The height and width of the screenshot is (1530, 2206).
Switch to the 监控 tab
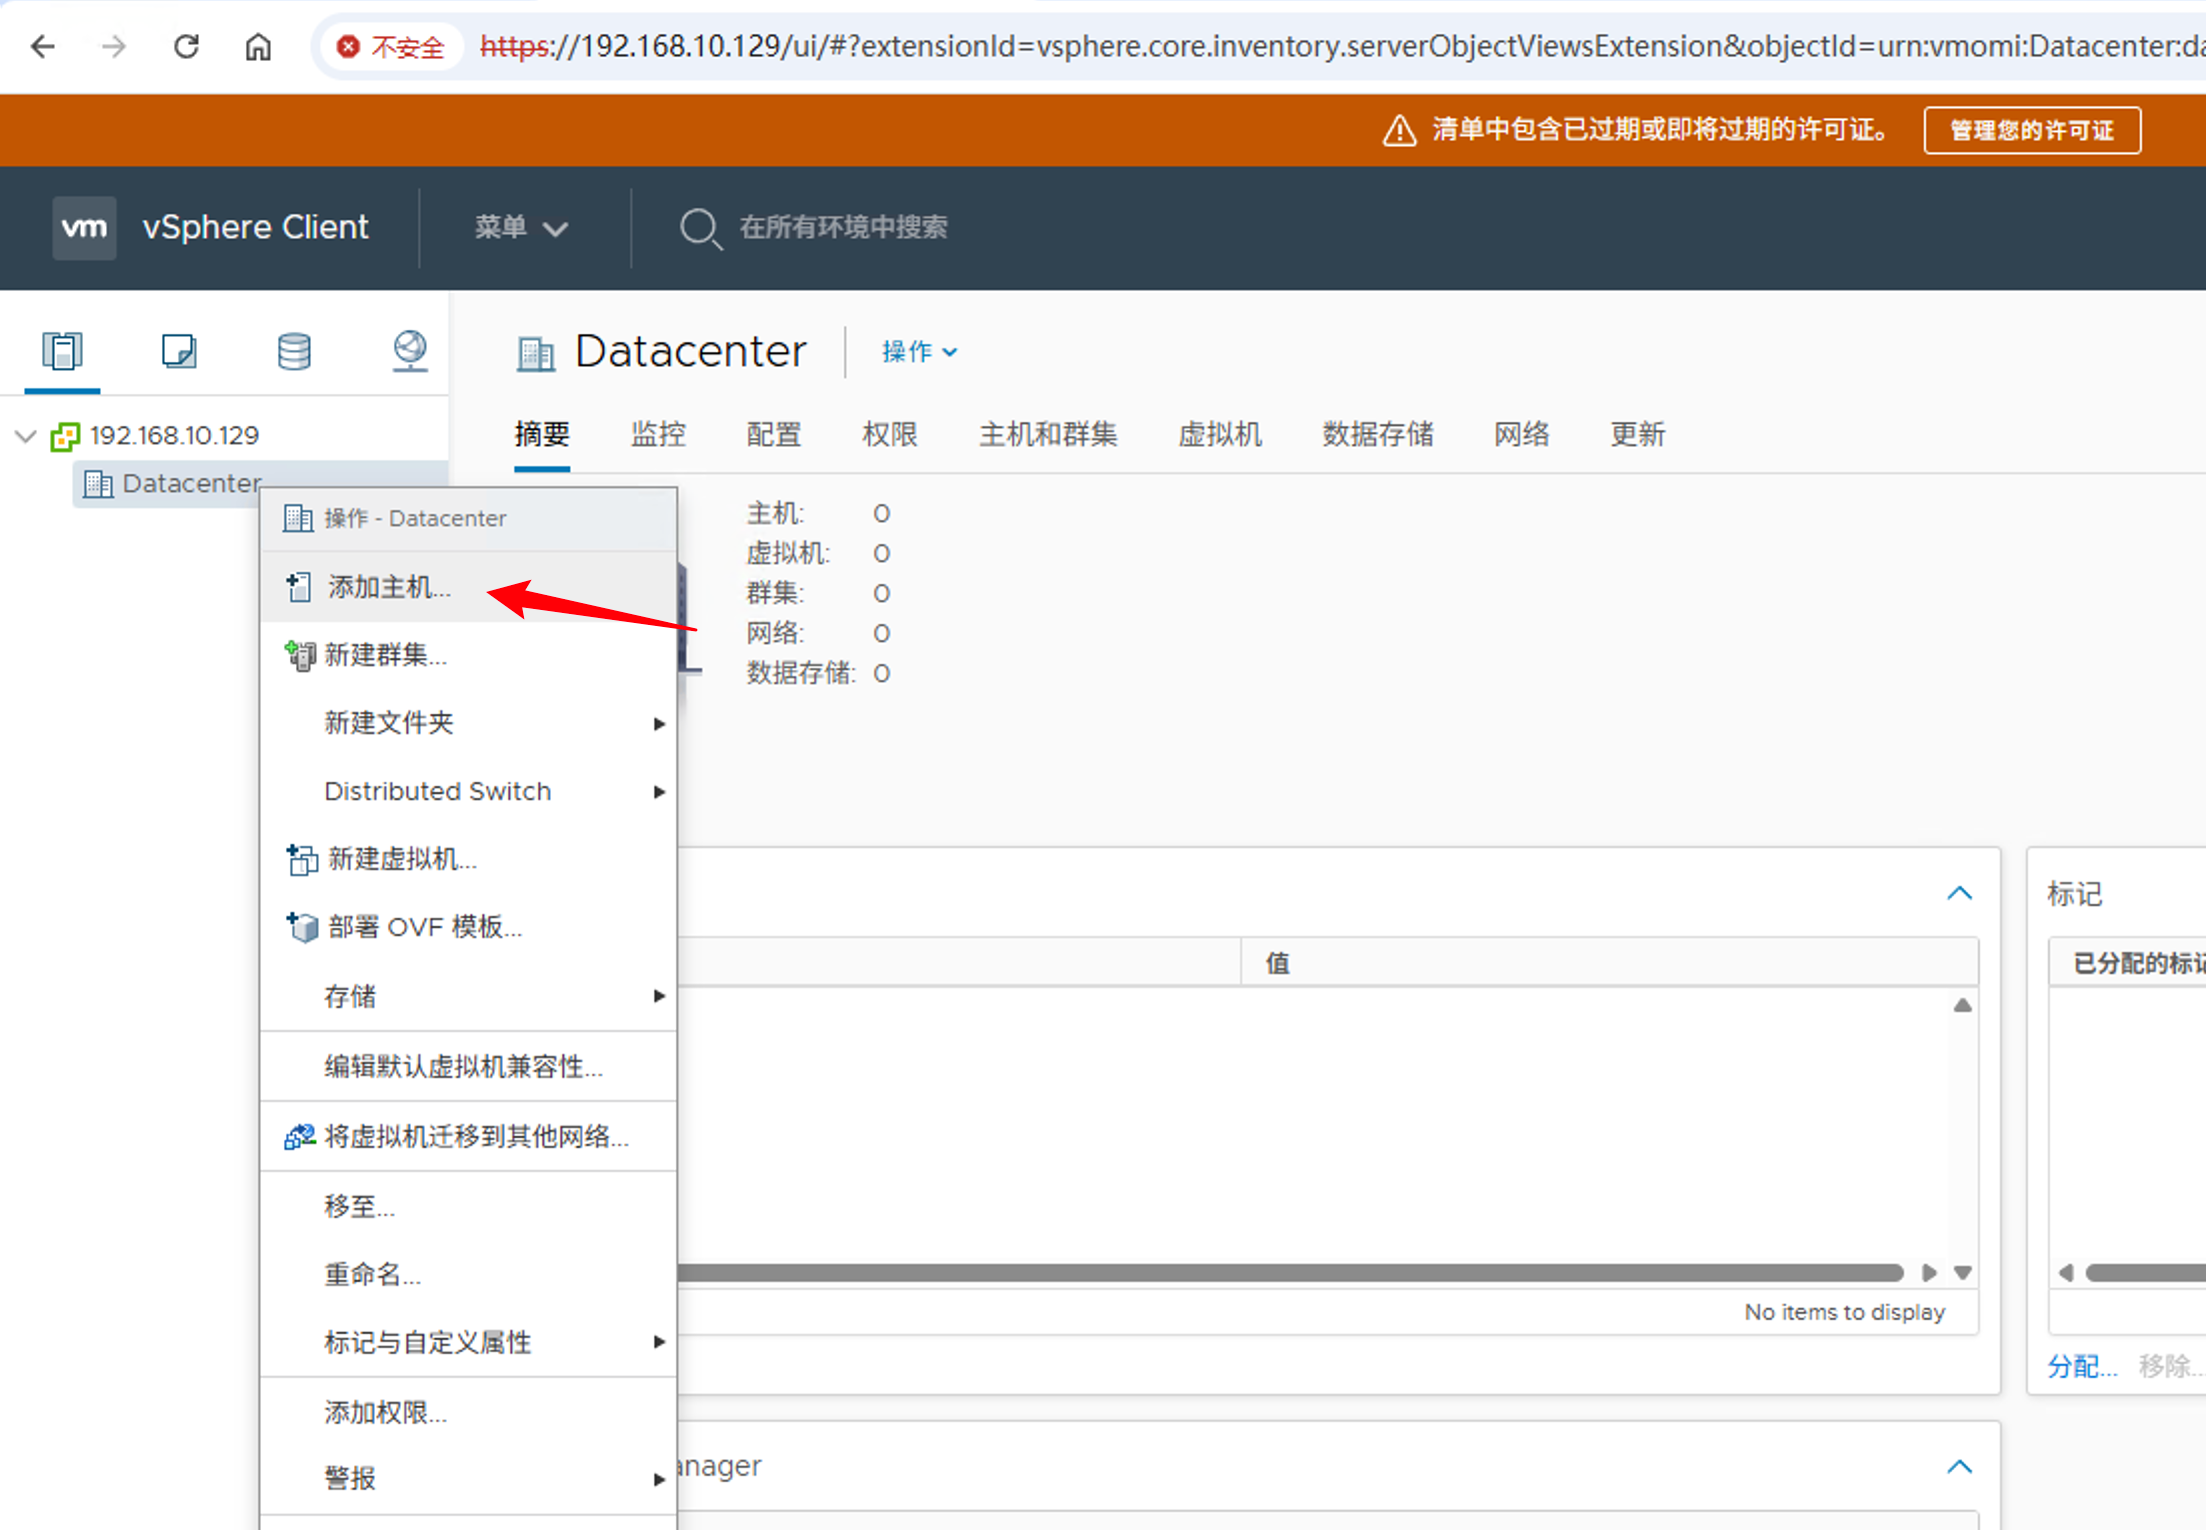pos(658,434)
